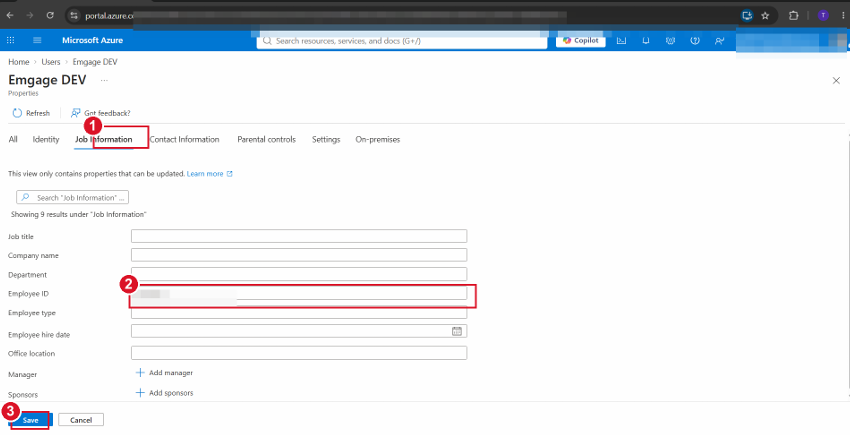Open the Azure portal waffle menu icon
The width and height of the screenshot is (850, 435).
click(x=10, y=40)
